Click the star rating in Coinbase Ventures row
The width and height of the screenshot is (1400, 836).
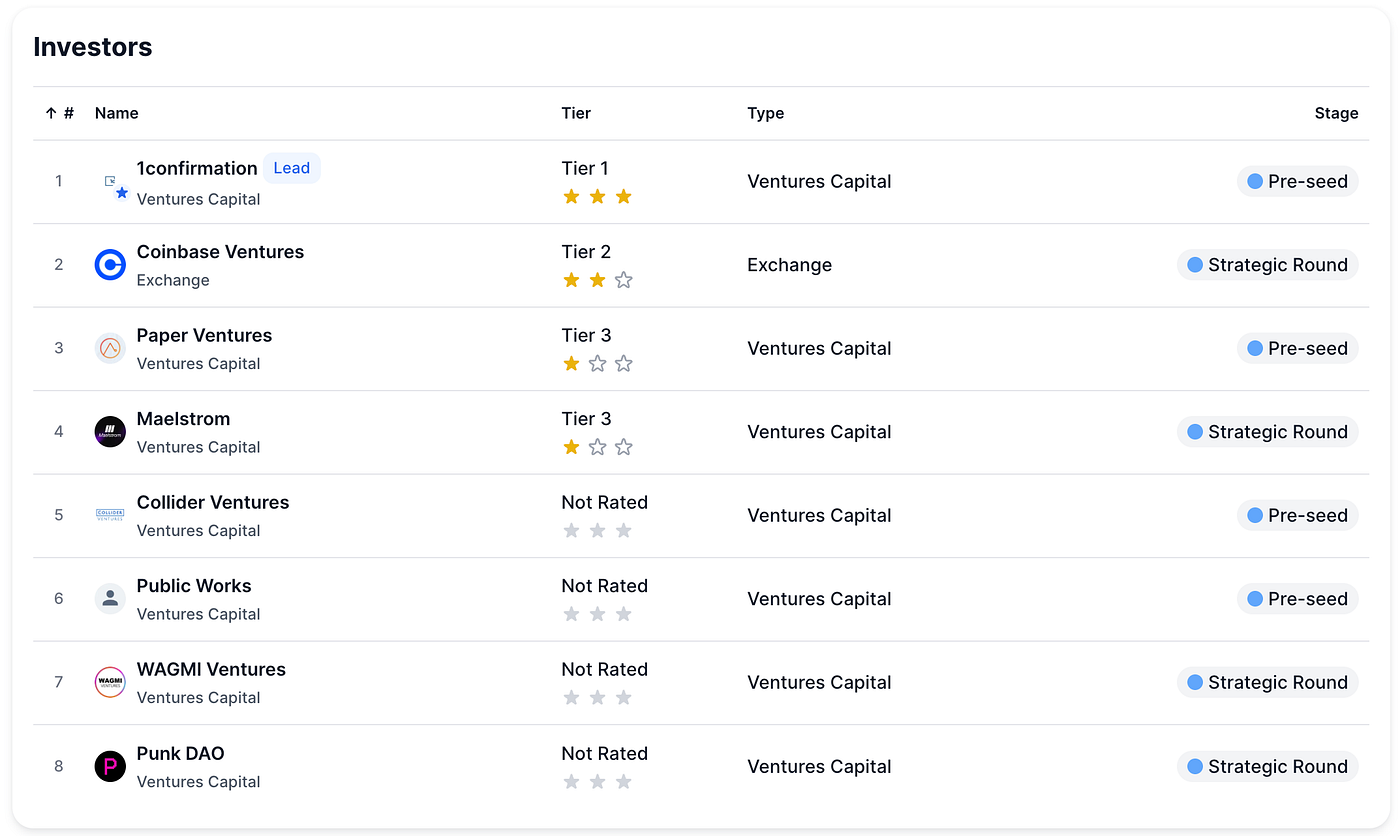[x=597, y=280]
